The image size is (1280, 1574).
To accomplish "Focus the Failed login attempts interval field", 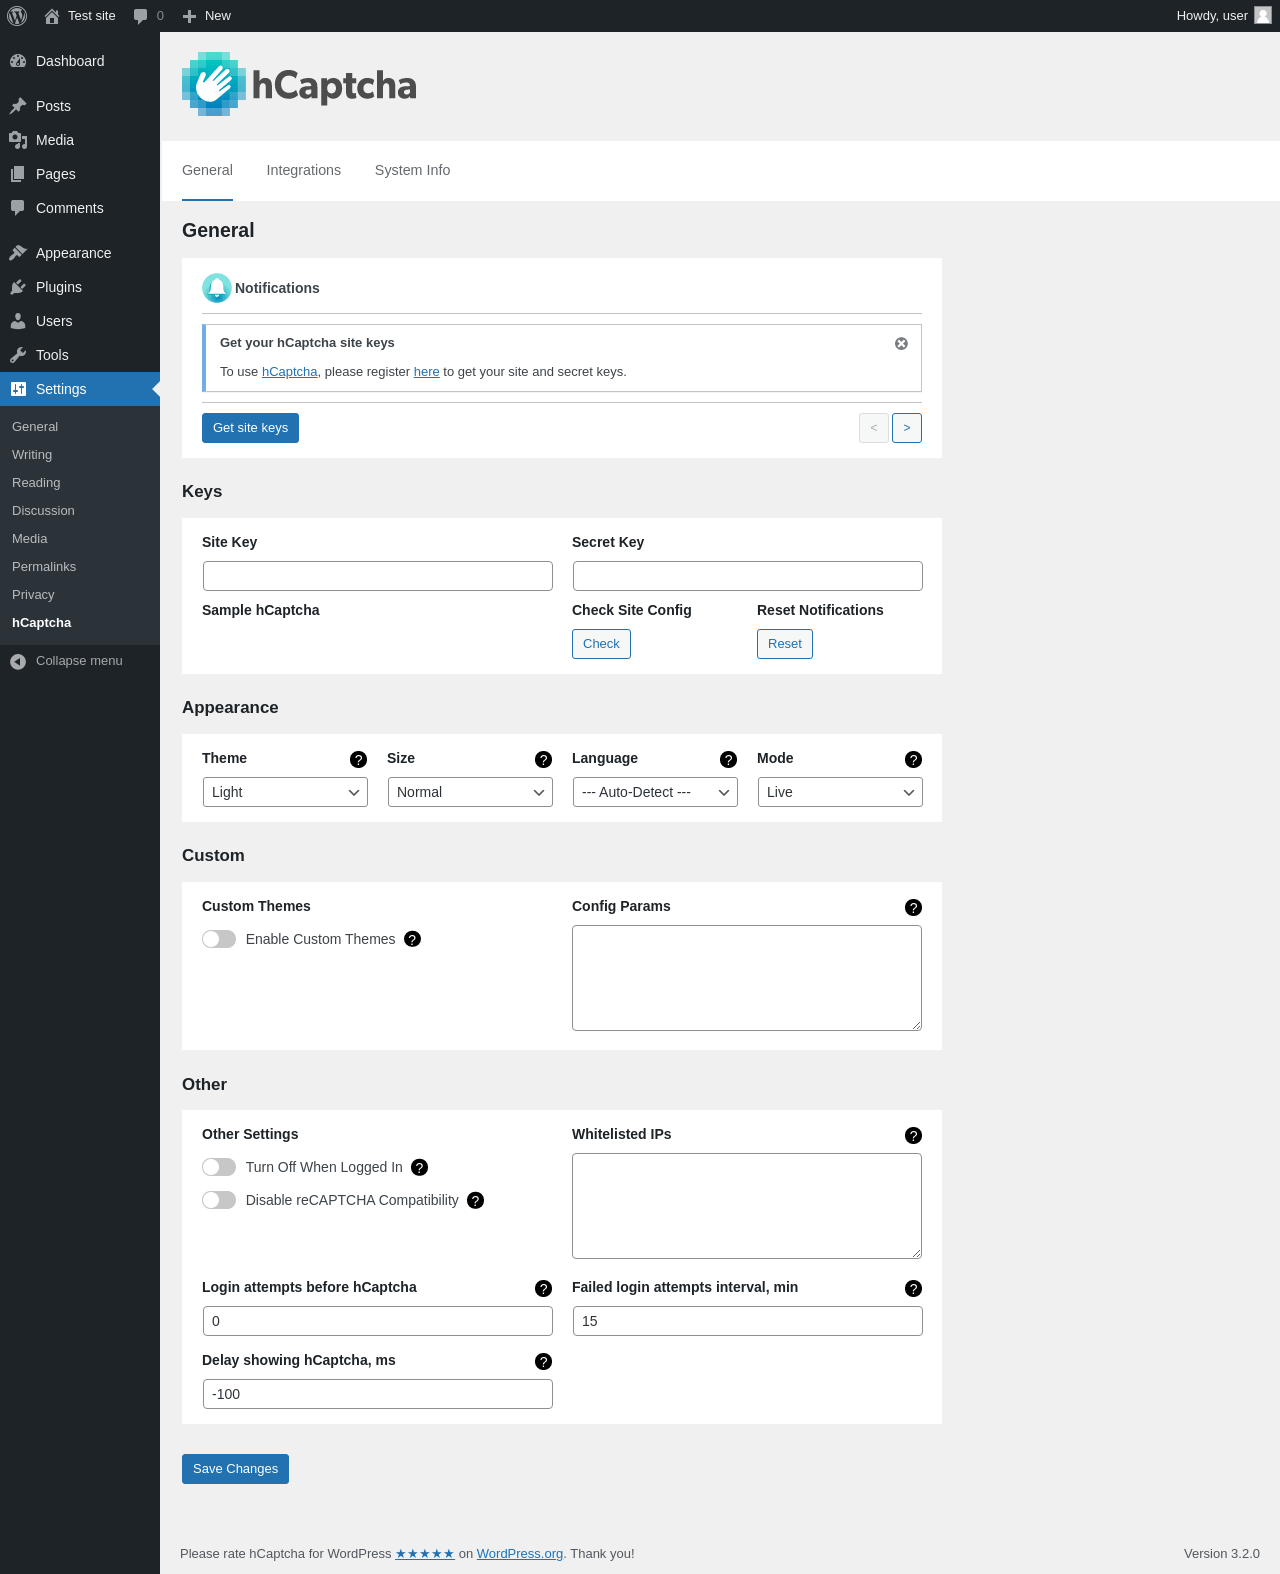I will 748,1321.
